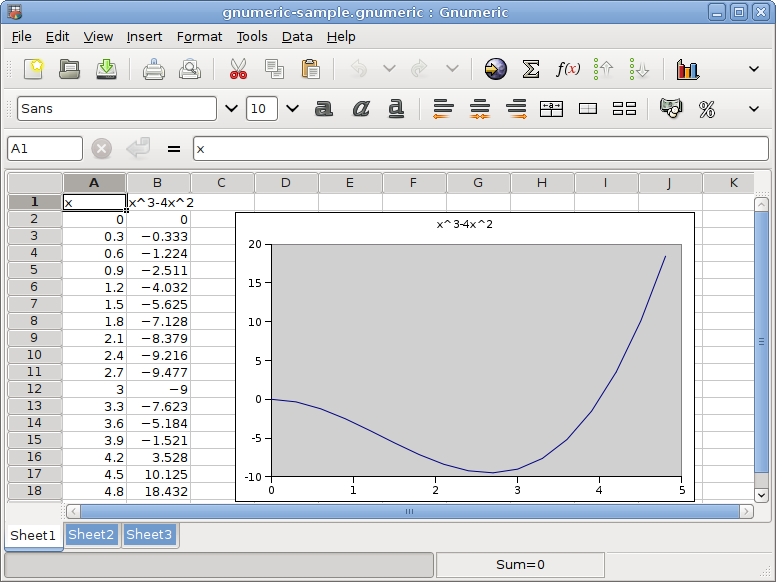Toggle italic text formatting
The width and height of the screenshot is (776, 582).
[x=360, y=108]
